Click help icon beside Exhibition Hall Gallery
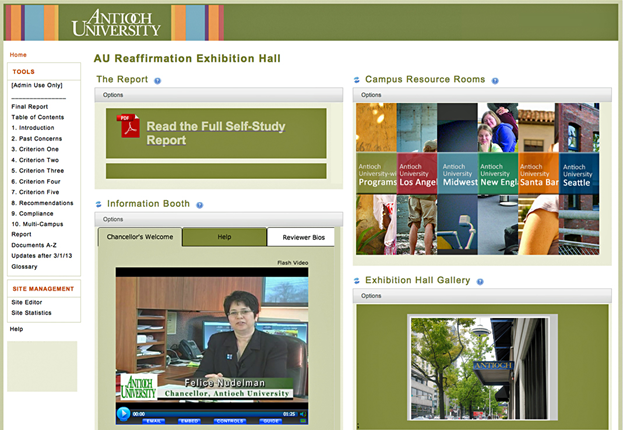This screenshot has height=430, width=623. pos(480,282)
